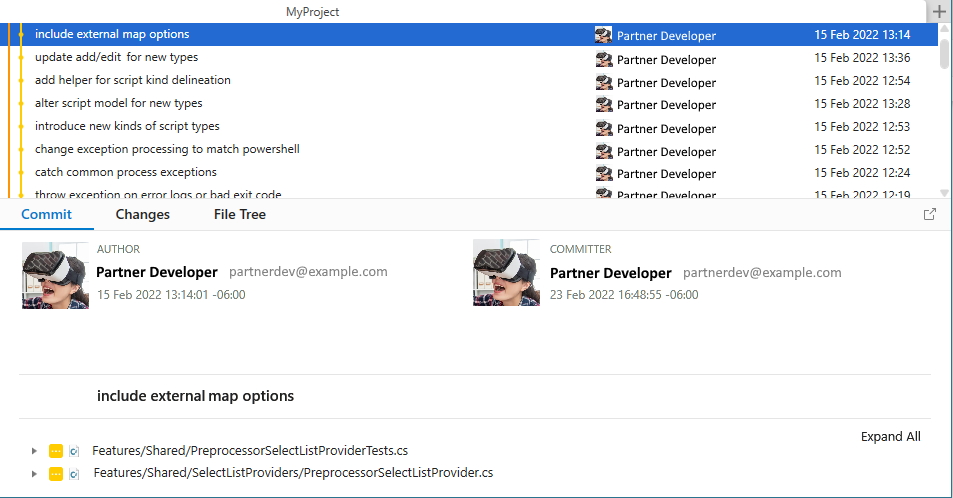Screen dimensions: 953x498
Task: Switch to the Changes tab
Action: tap(142, 215)
